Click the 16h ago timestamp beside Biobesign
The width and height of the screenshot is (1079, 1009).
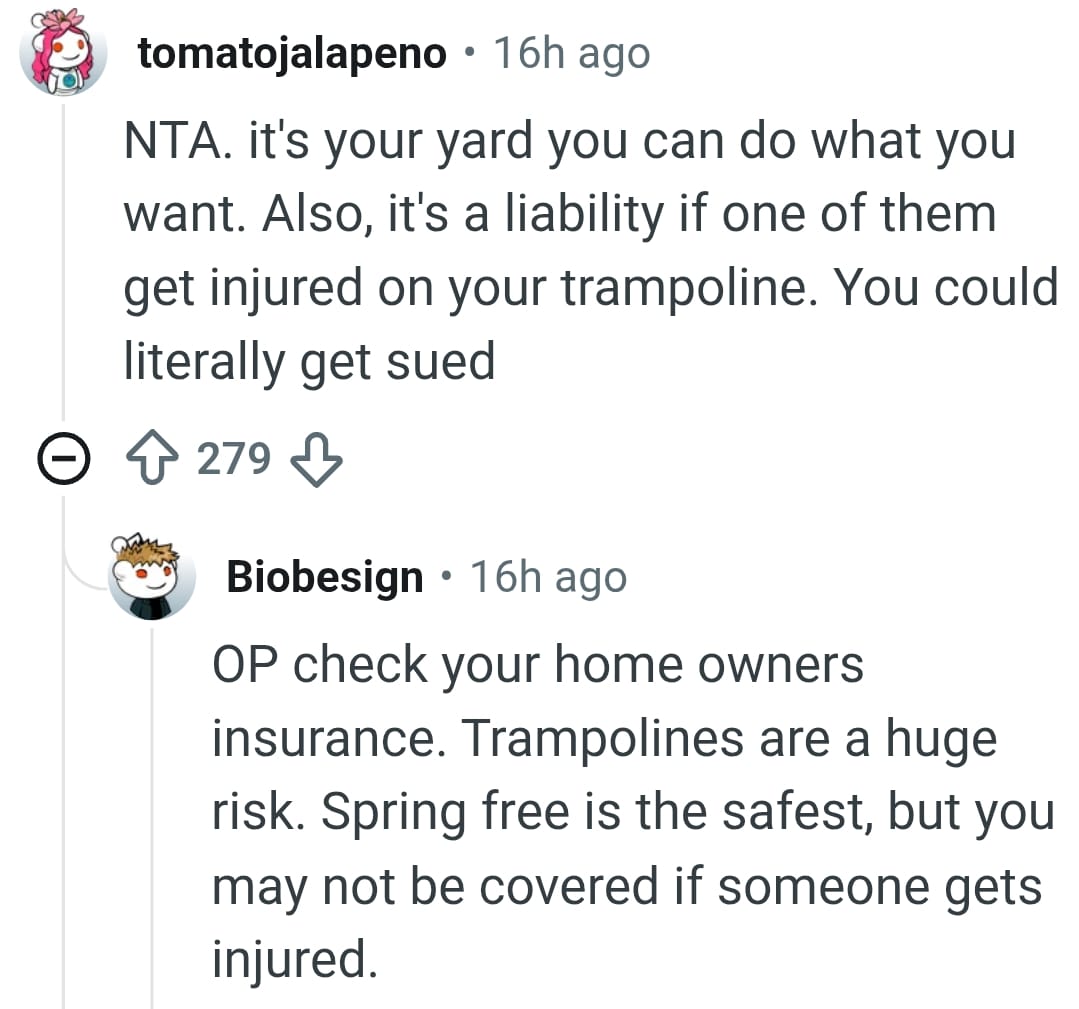tap(548, 577)
